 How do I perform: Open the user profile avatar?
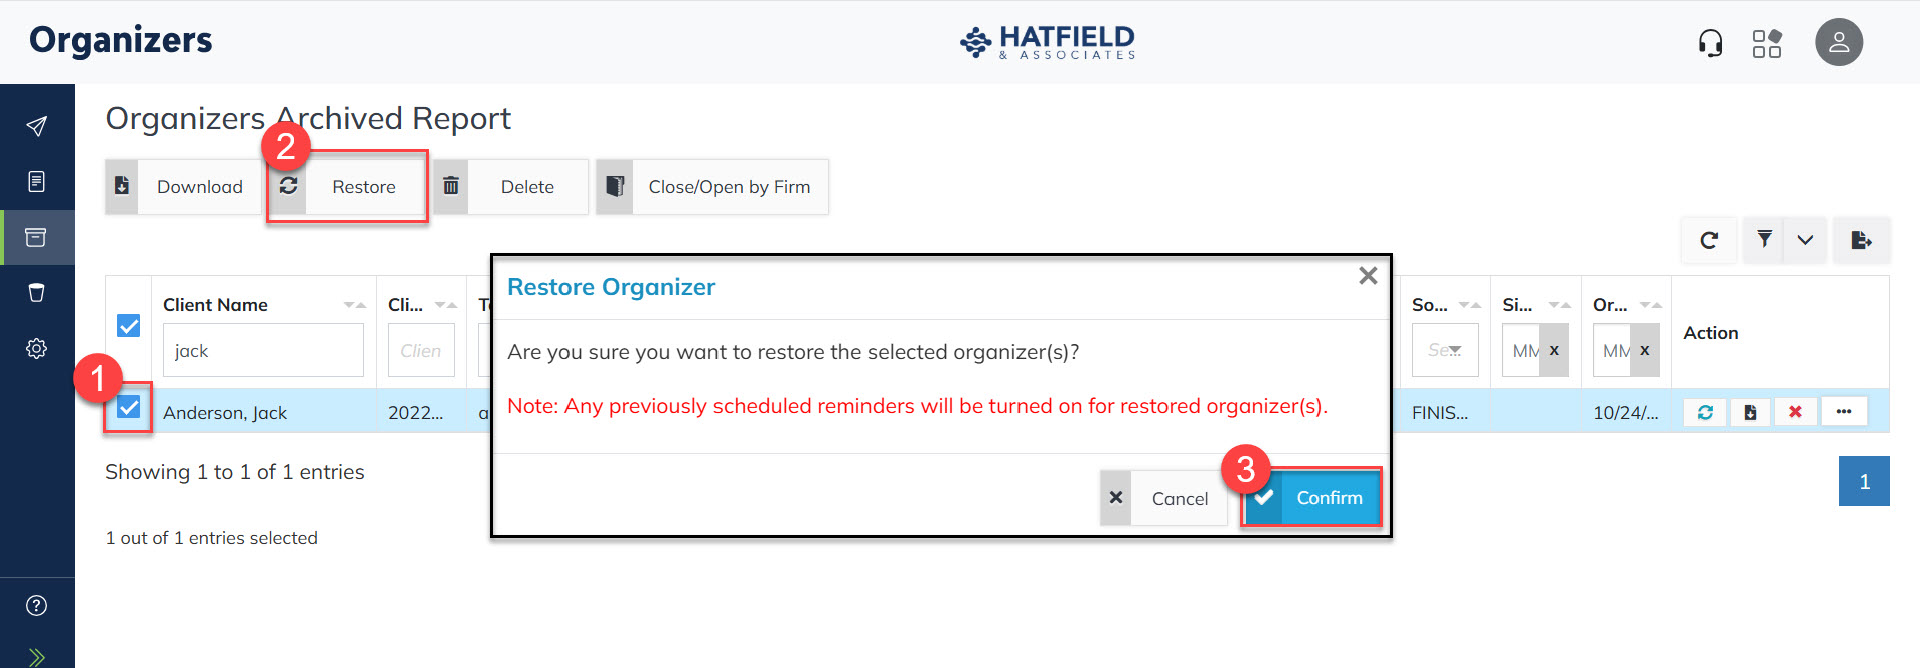[1838, 43]
